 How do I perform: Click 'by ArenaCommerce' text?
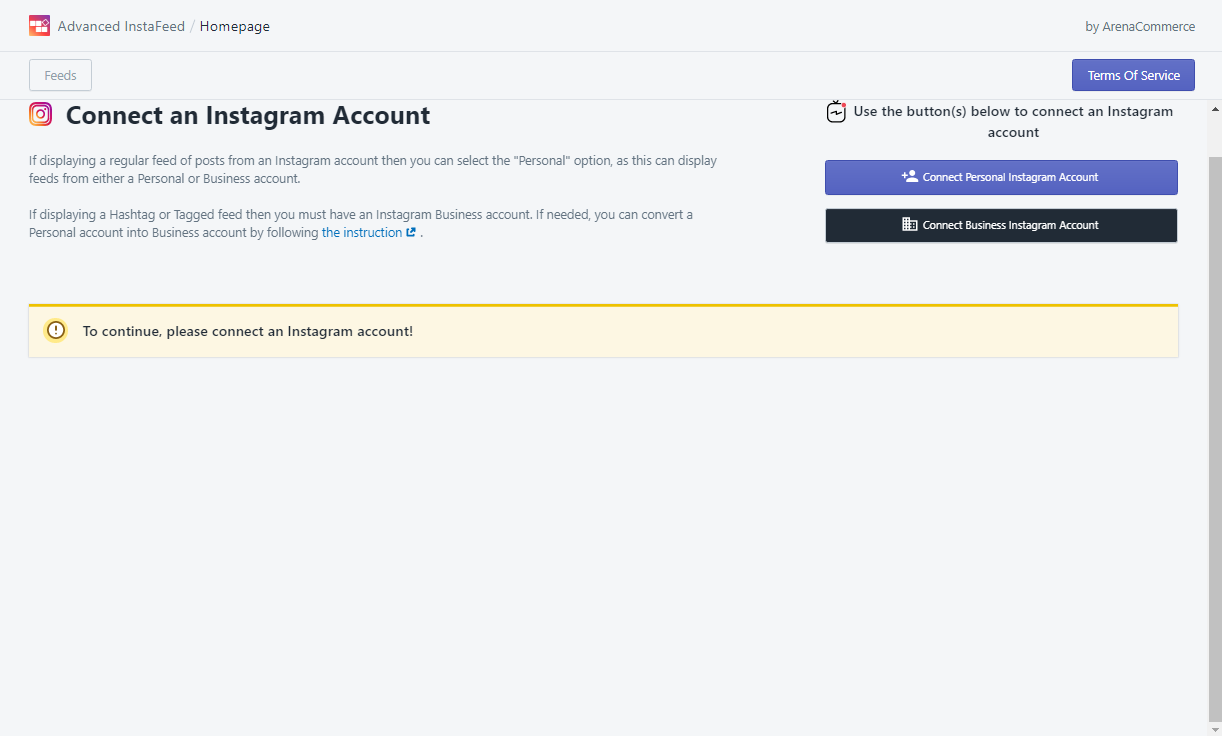point(1140,27)
